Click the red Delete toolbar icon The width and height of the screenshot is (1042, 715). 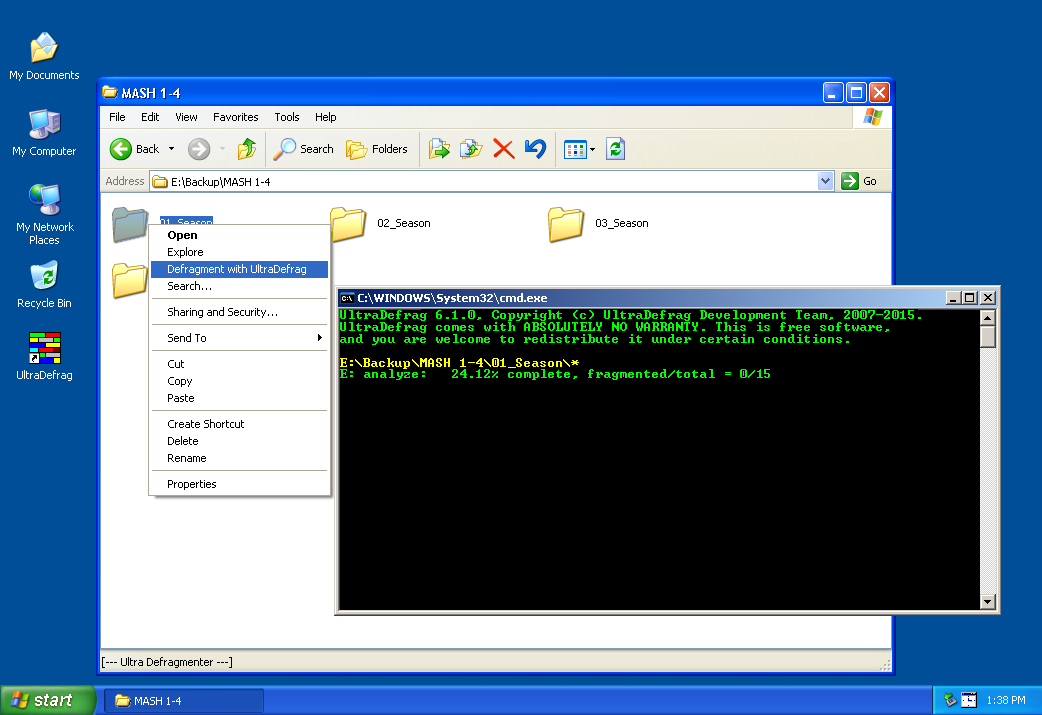pos(503,149)
